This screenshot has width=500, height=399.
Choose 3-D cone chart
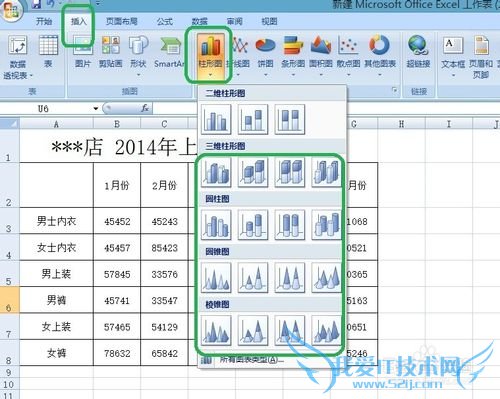pos(326,277)
